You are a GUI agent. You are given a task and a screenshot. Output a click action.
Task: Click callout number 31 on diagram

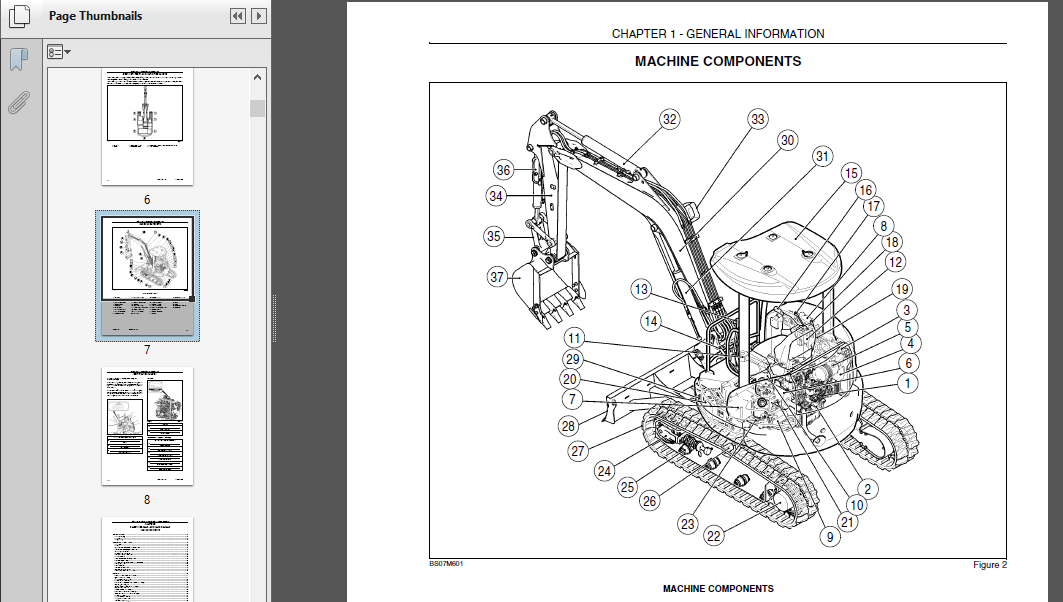coord(822,157)
